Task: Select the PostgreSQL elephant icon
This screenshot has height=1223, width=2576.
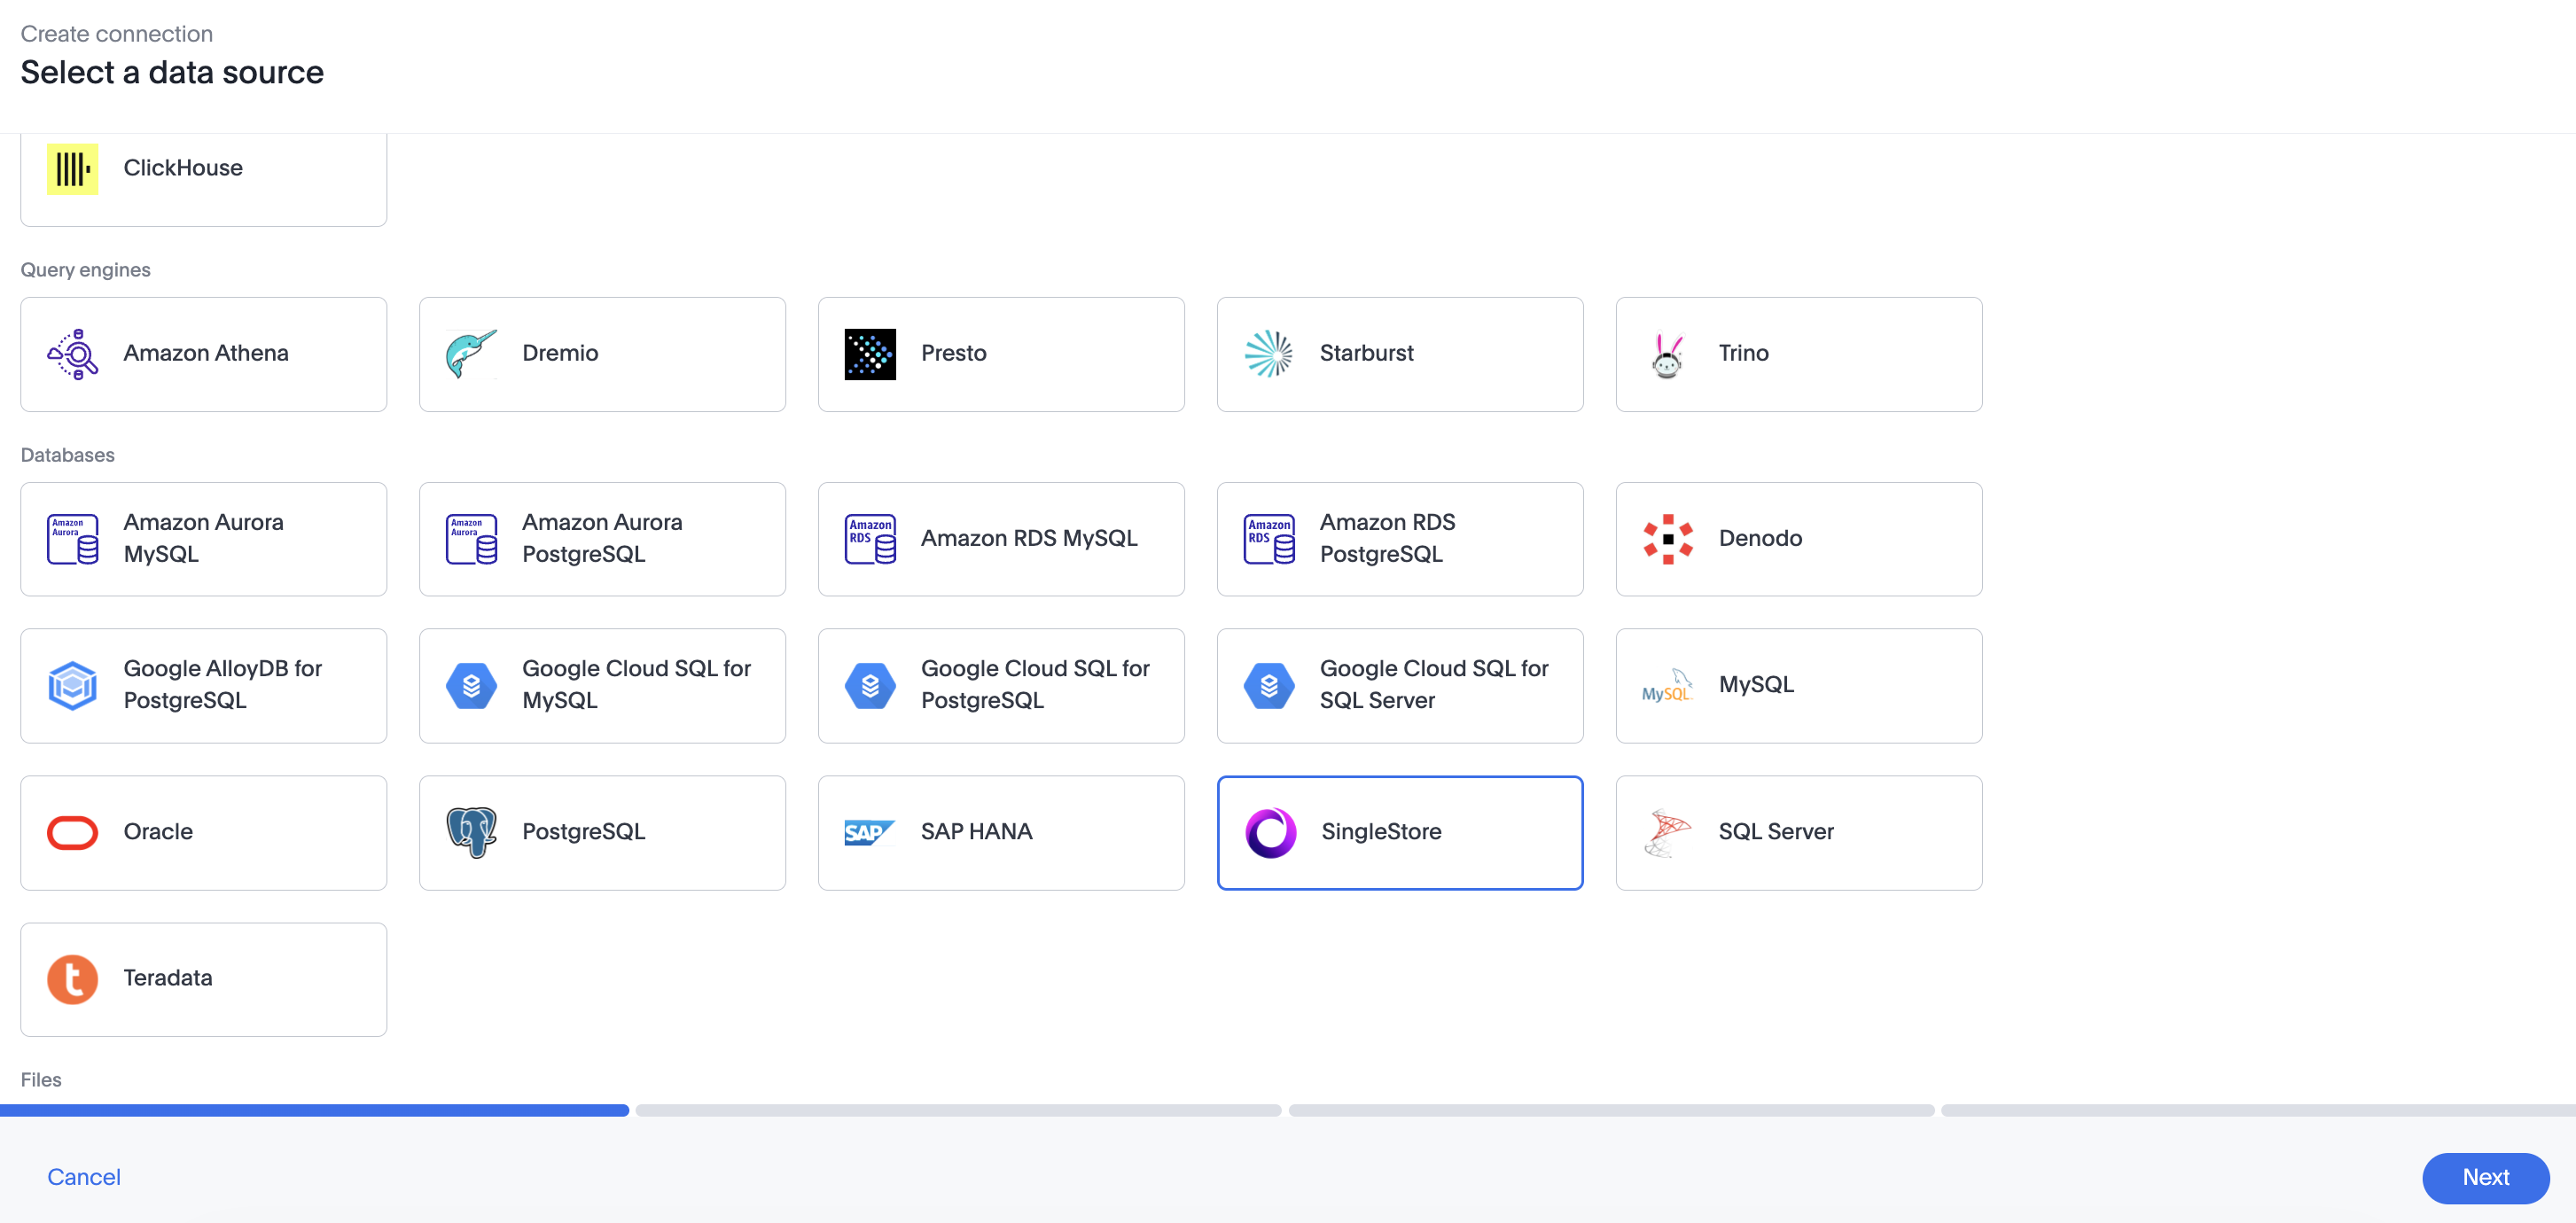Action: pyautogui.click(x=470, y=832)
